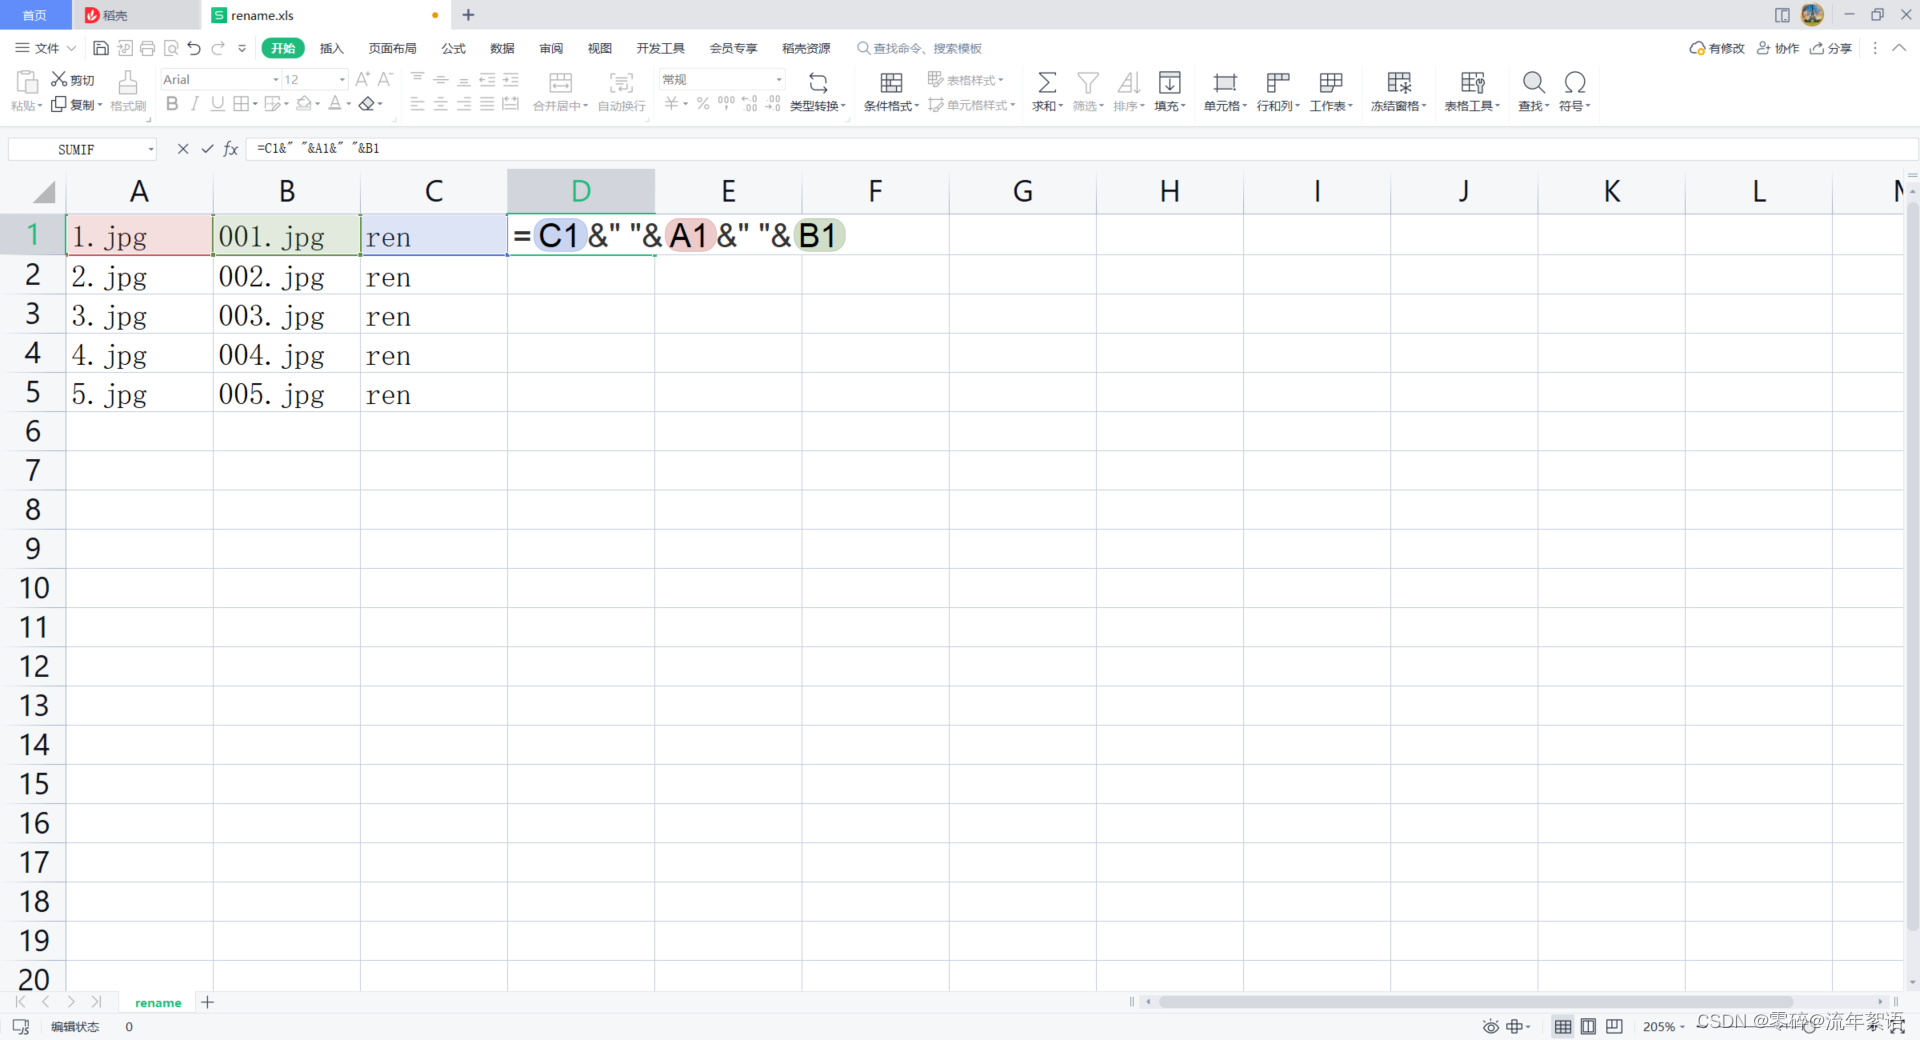This screenshot has width=1920, height=1040.
Task: Open the fill color dropdown arrow
Action: pos(317,104)
